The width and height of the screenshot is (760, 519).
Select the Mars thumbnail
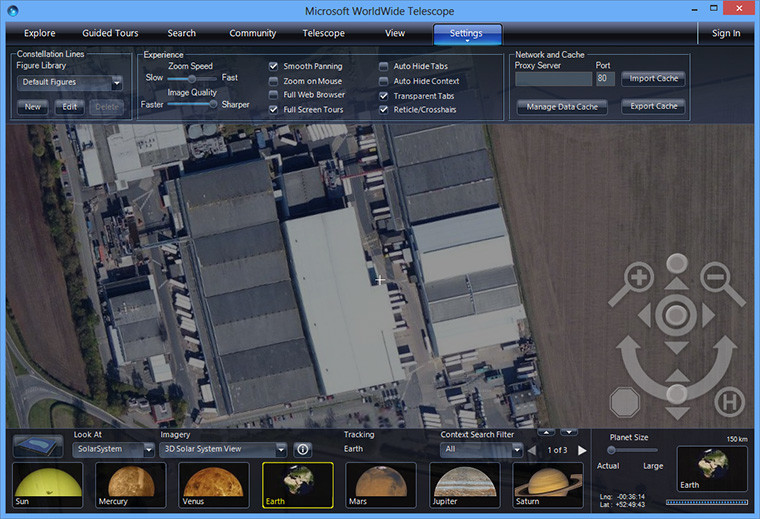380,485
